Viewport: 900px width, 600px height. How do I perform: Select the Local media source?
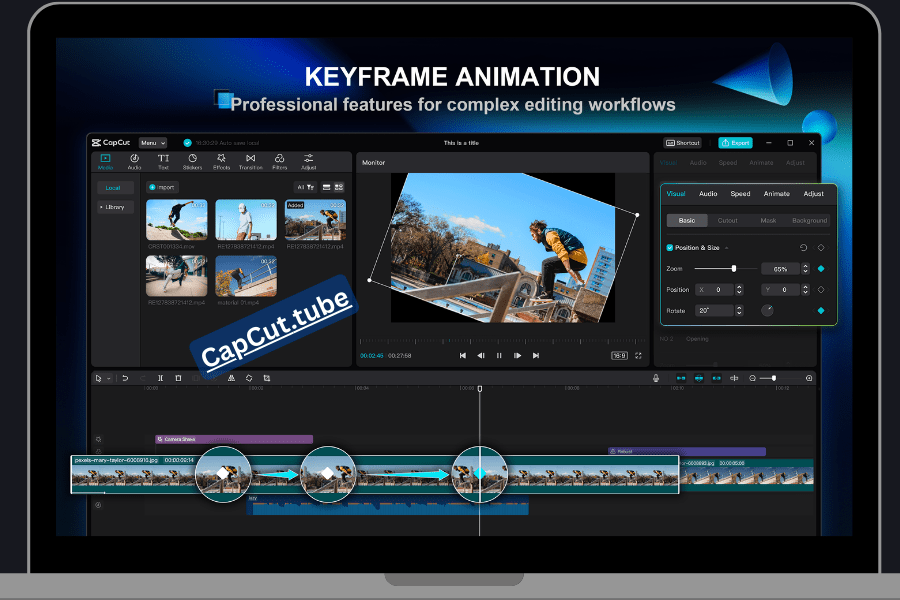click(x=115, y=188)
